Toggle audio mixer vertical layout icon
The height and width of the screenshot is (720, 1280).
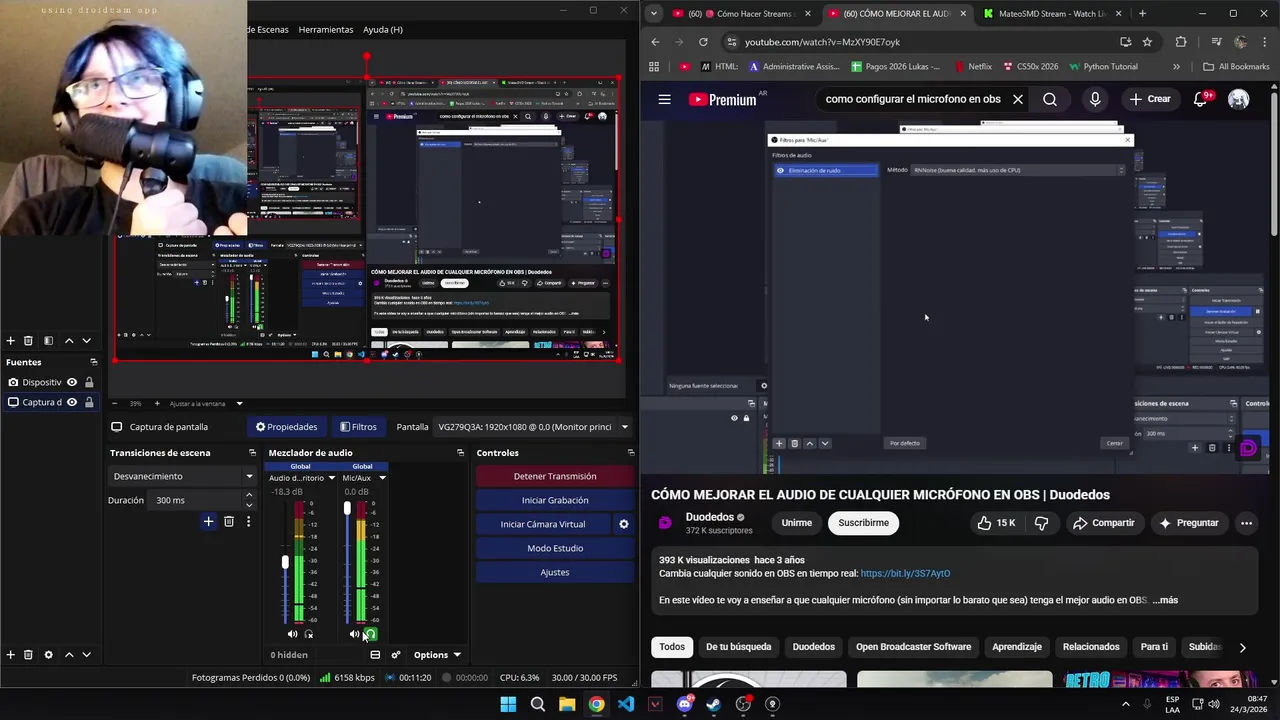[x=375, y=655]
